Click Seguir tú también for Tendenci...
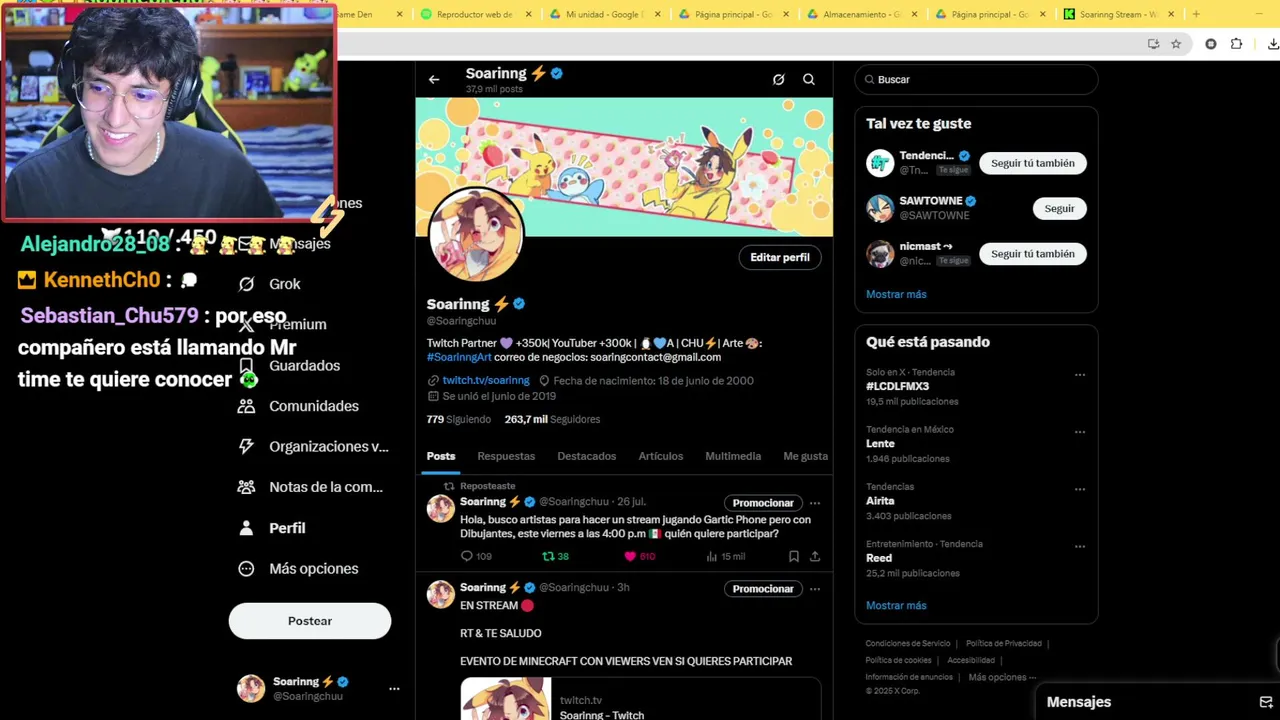The height and width of the screenshot is (720, 1280). pos(1033,163)
